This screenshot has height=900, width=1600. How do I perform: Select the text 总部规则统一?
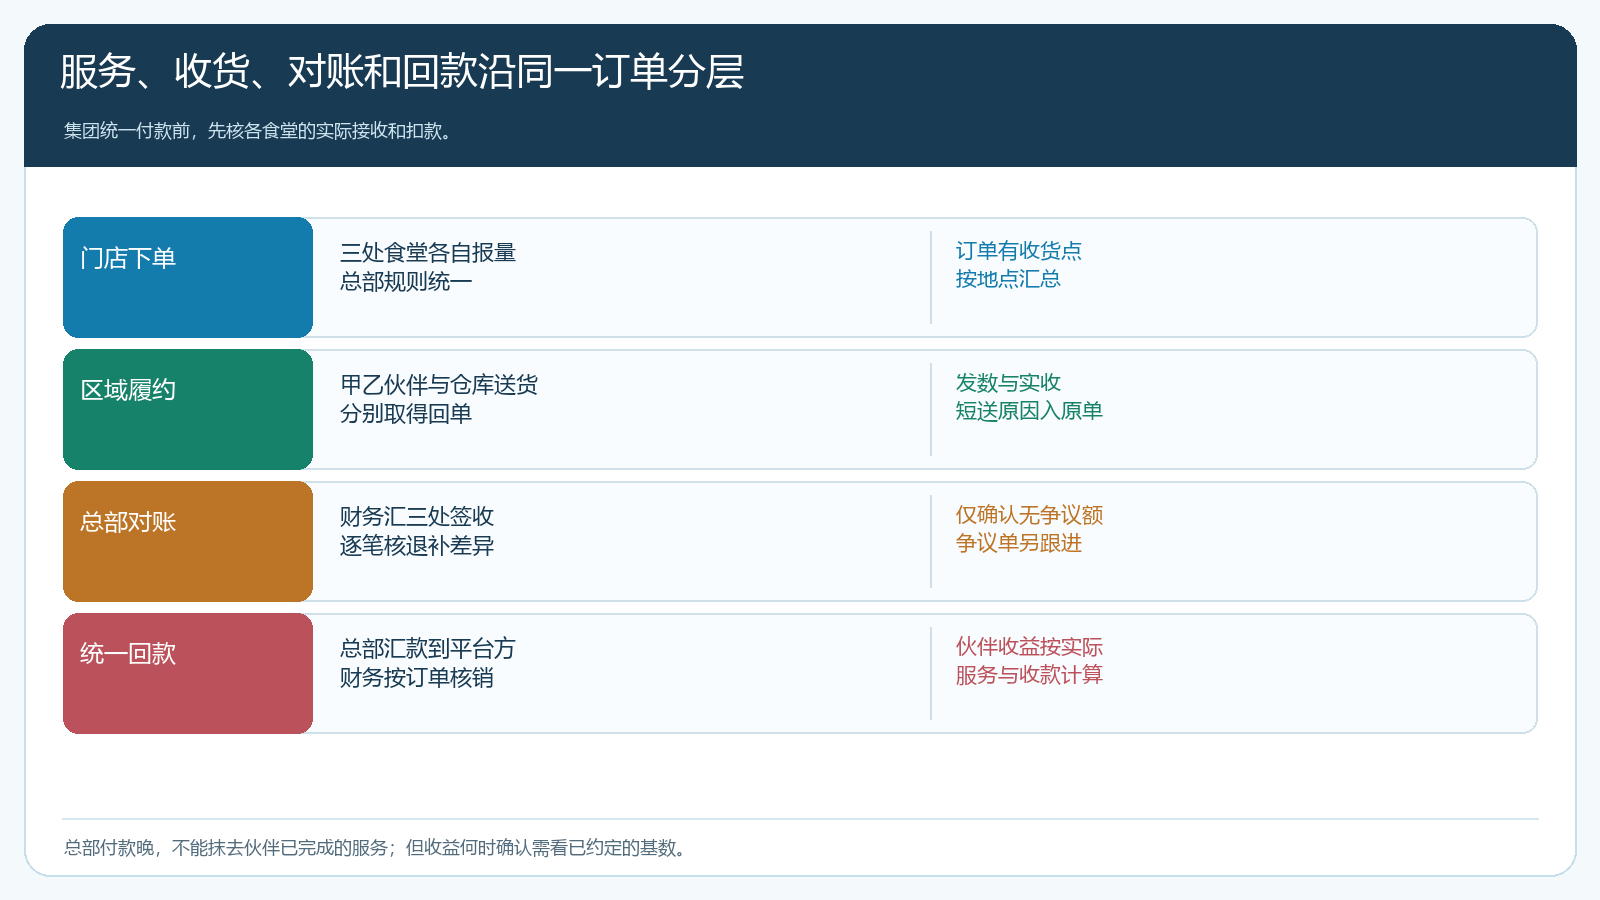click(x=406, y=282)
